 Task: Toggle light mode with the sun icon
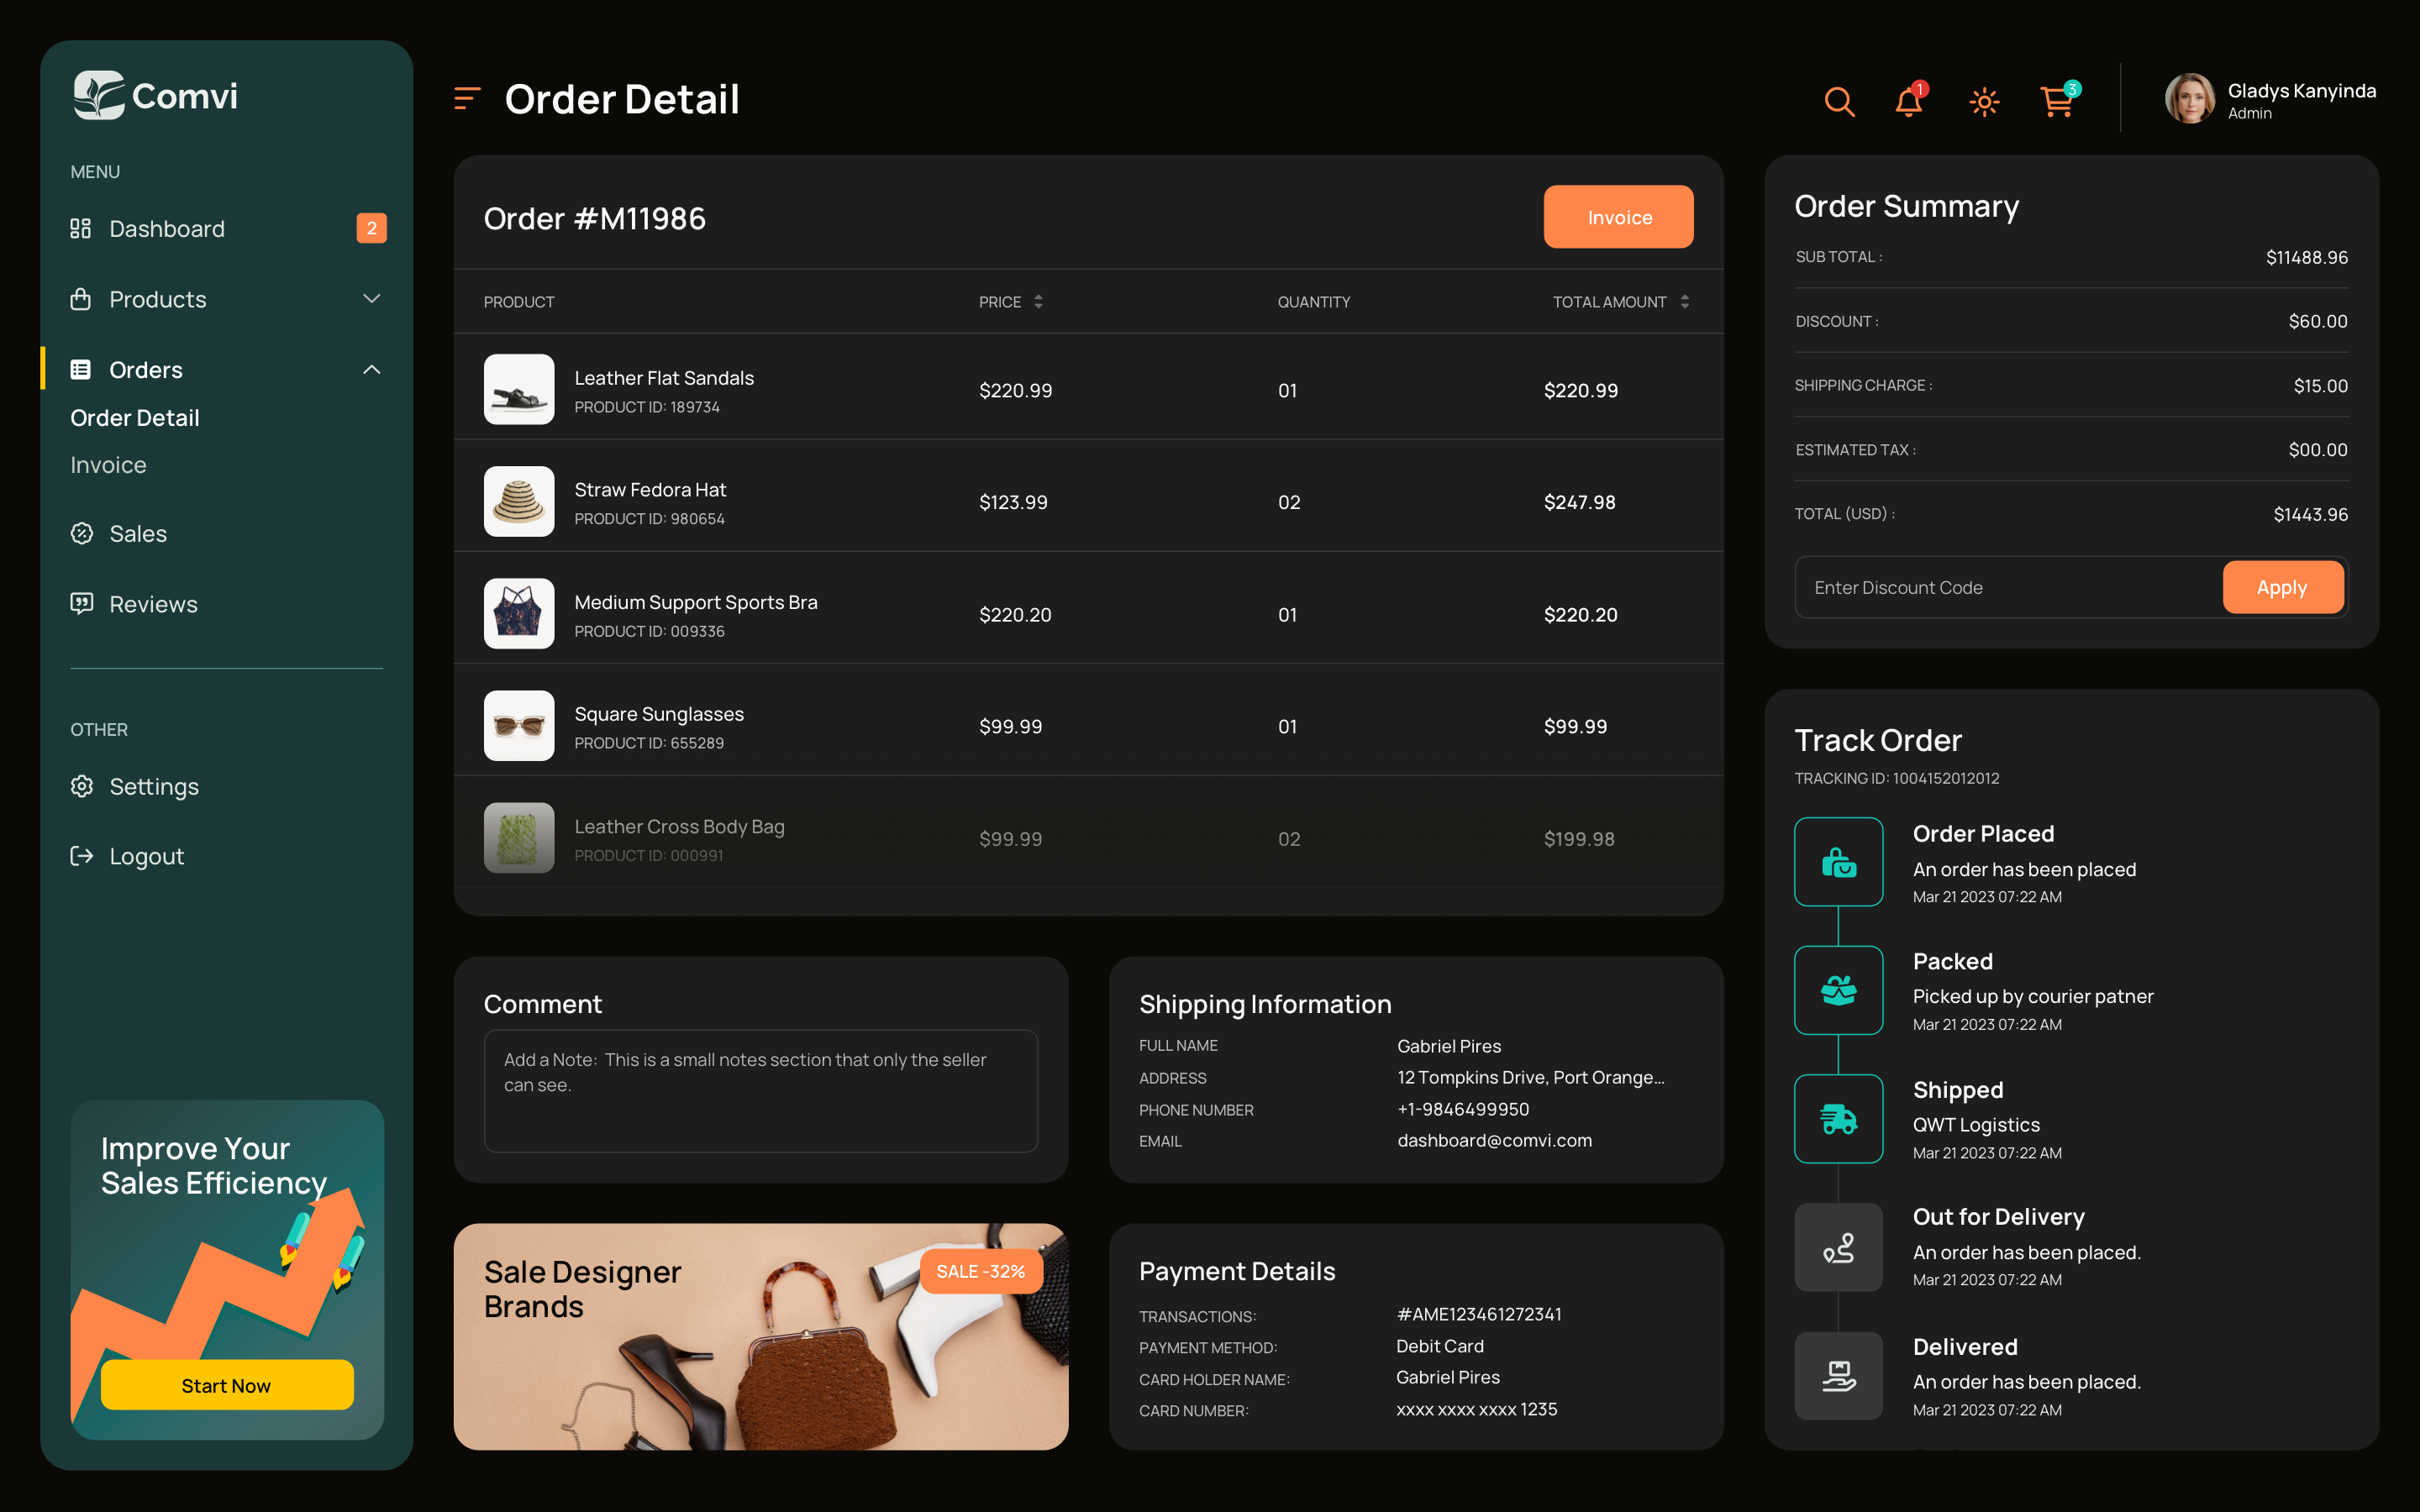[1983, 101]
